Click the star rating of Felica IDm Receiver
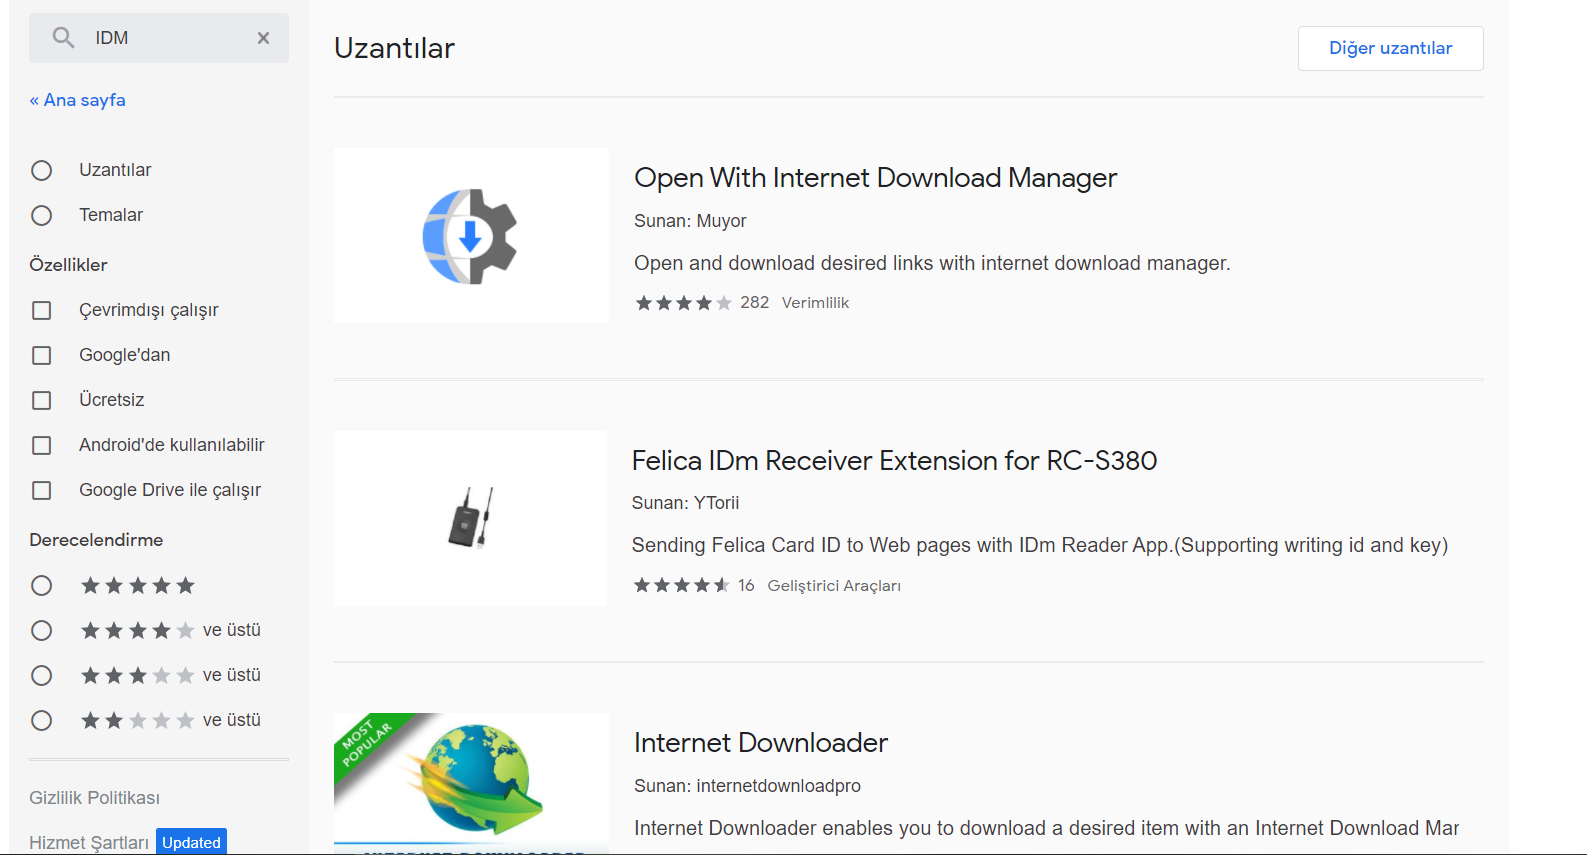 (682, 585)
